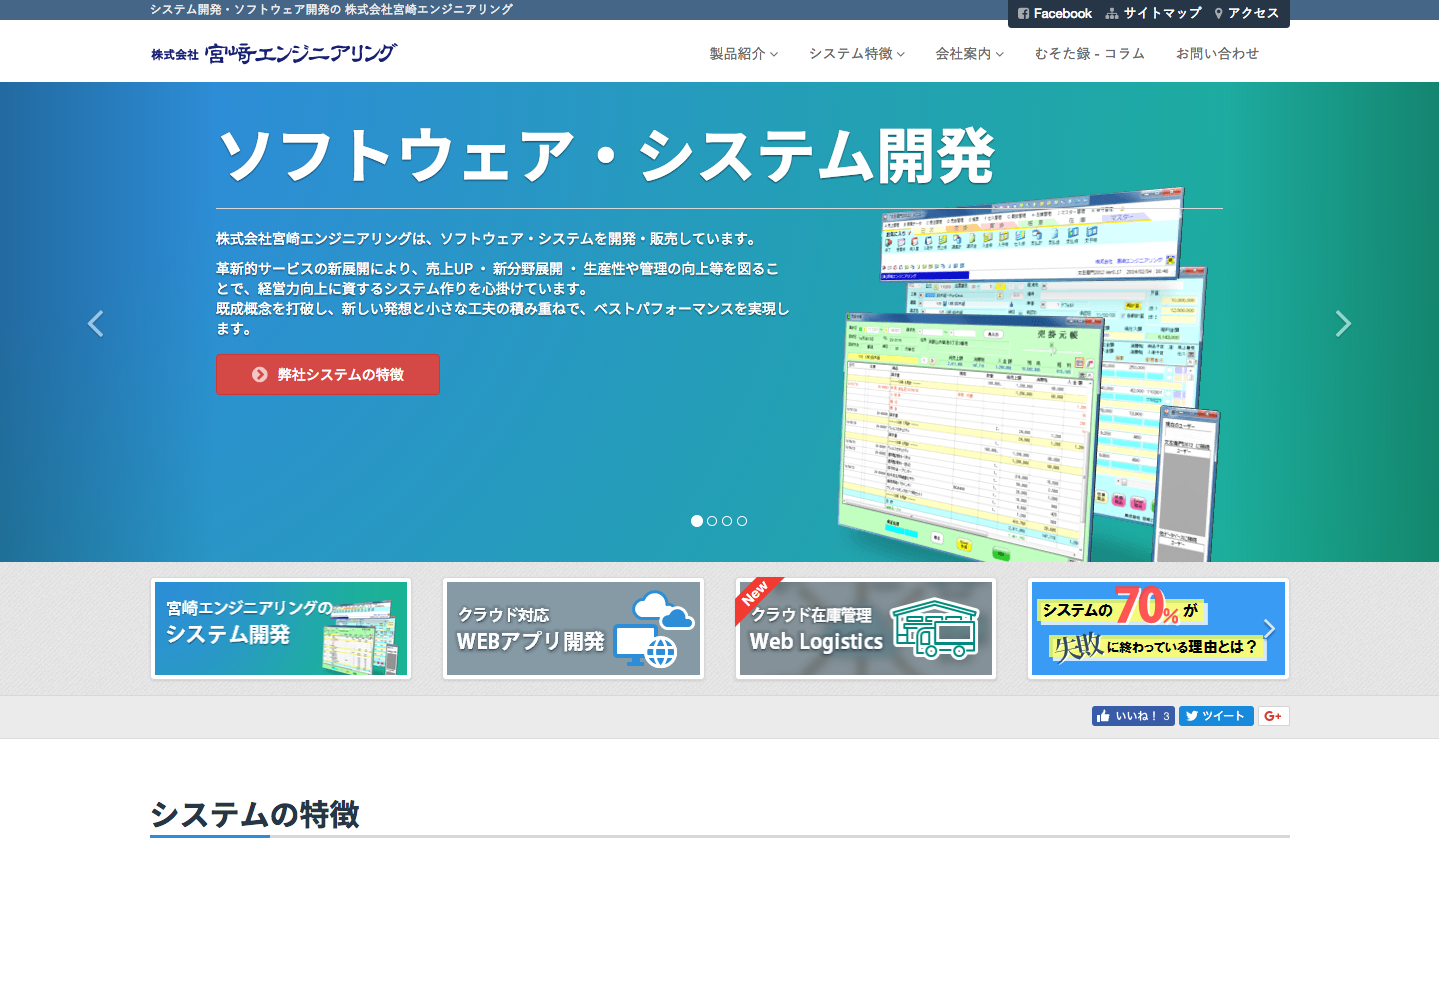Image resolution: width=1439 pixels, height=983 pixels.
Task: Click the システムの特徴 section heading
Action: pos(255,814)
